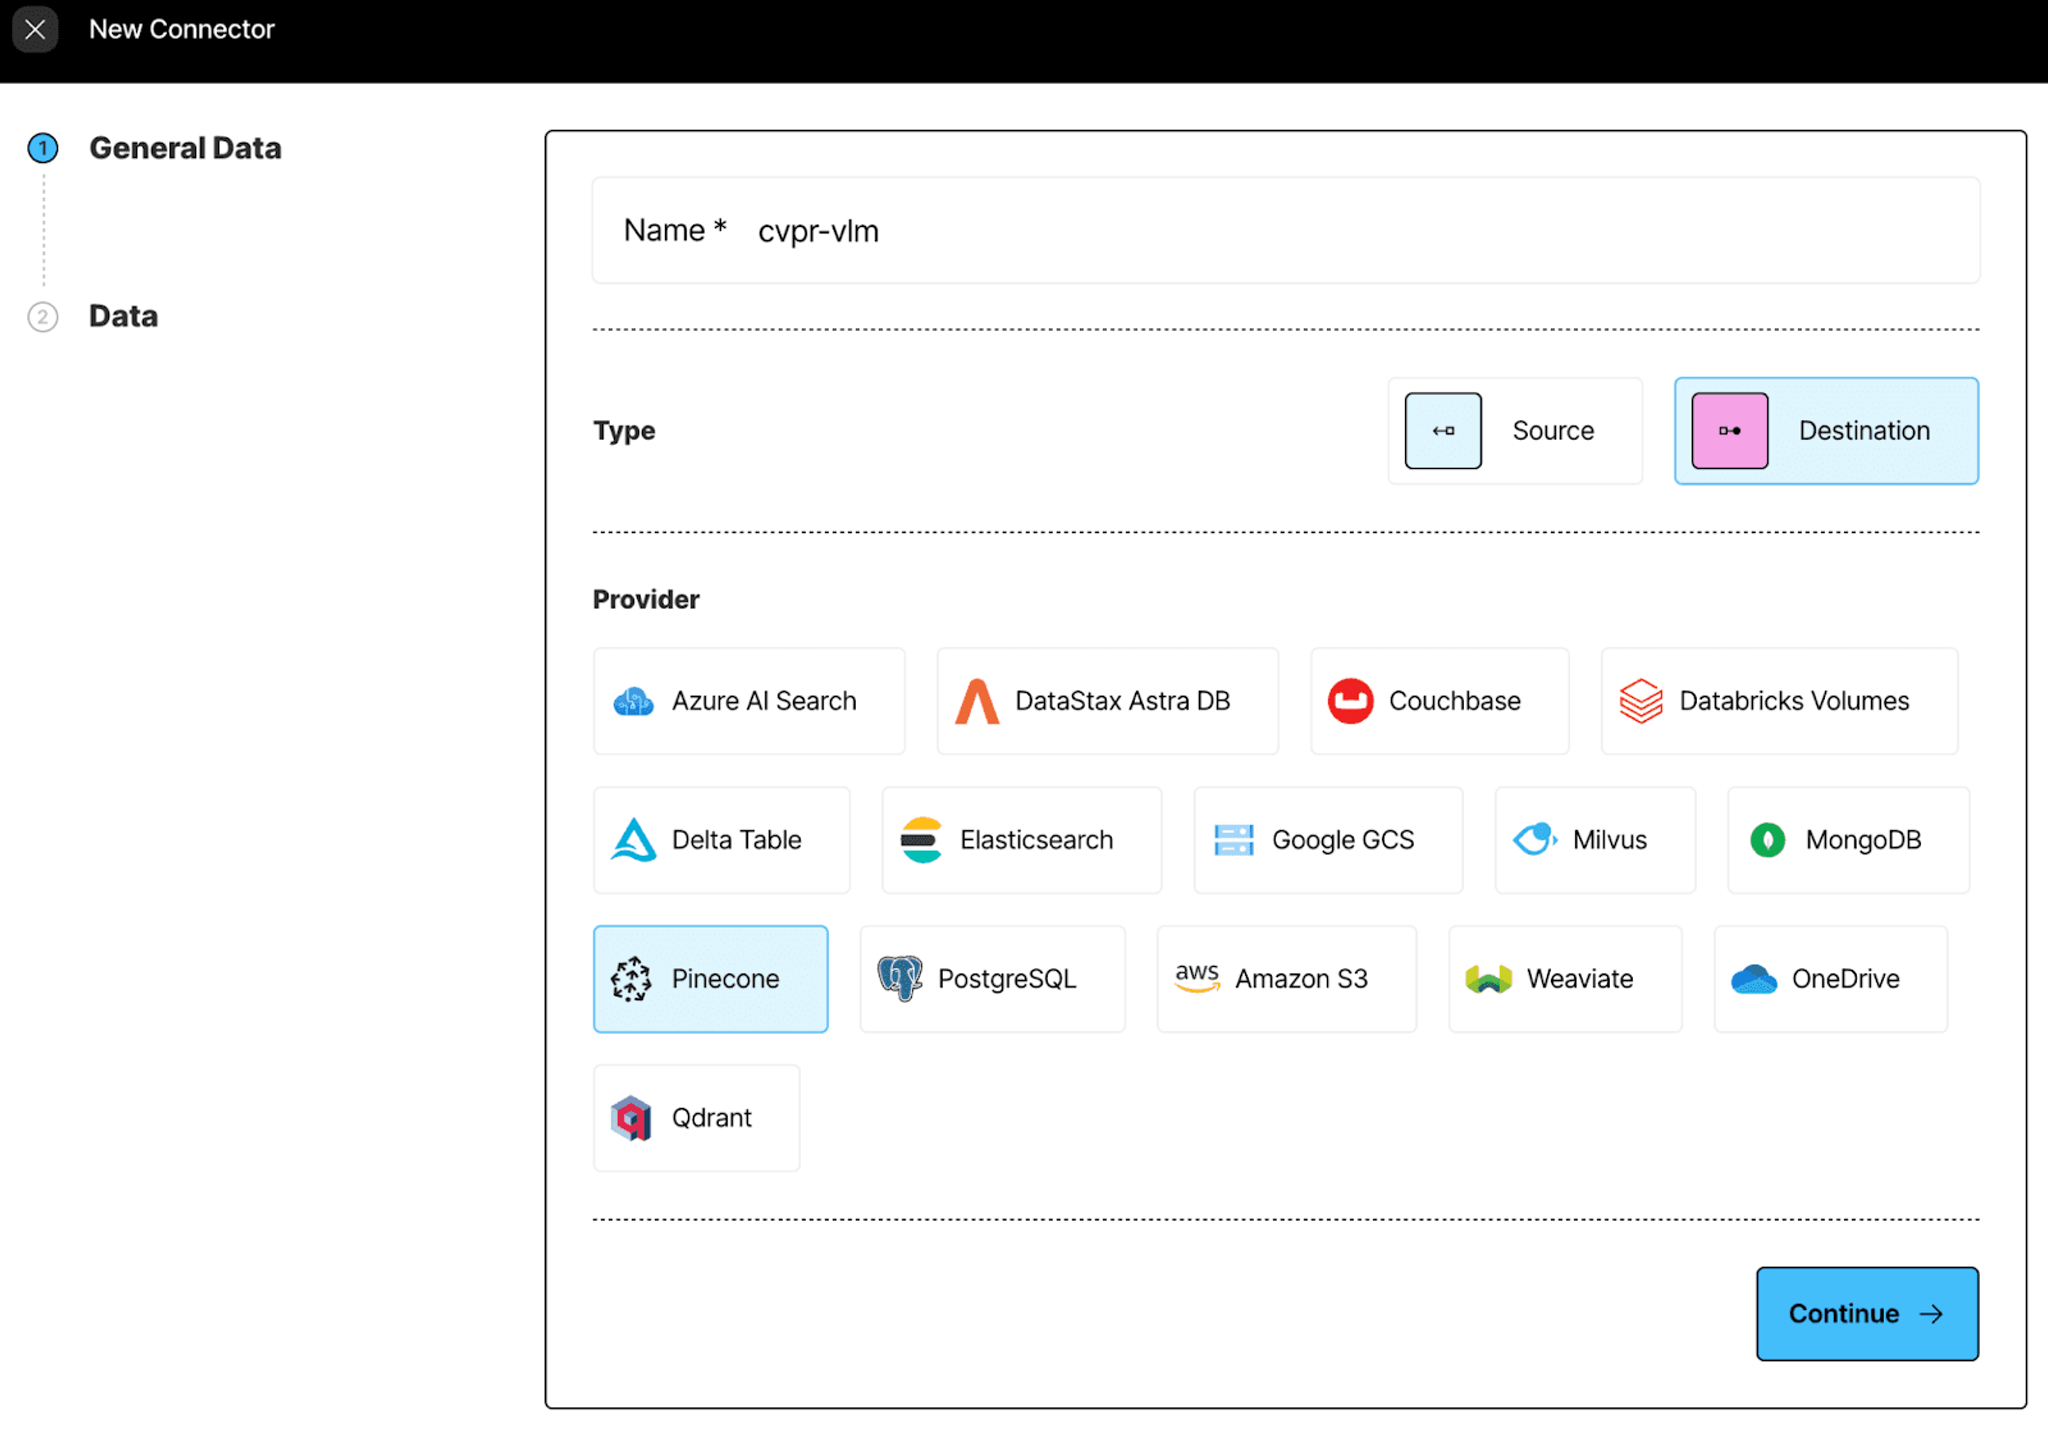2048x1430 pixels.
Task: Click the Delta Table triangle logo
Action: tap(633, 840)
